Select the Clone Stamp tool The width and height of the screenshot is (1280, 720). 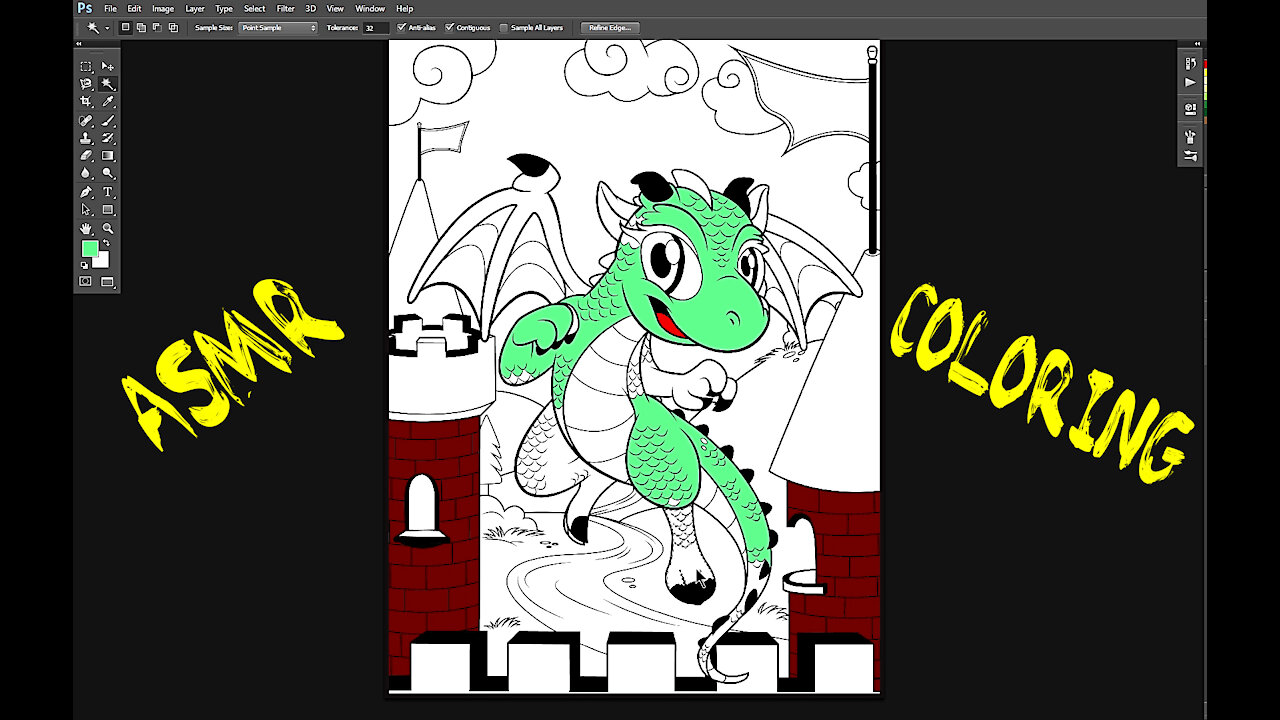86,138
